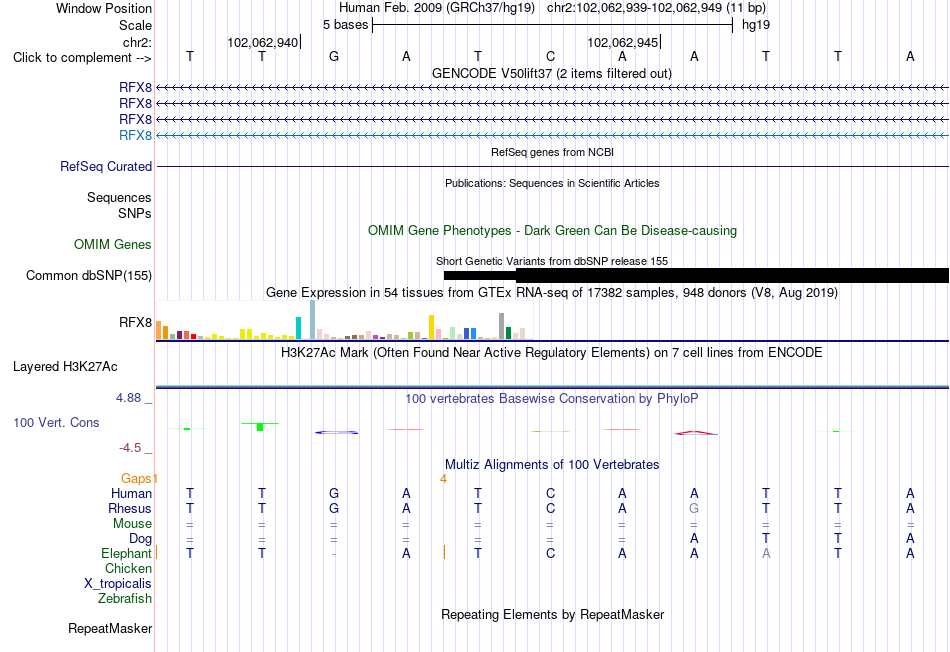Click the Elephant species label
Image resolution: width=950 pixels, height=652 pixels.
[x=126, y=553]
